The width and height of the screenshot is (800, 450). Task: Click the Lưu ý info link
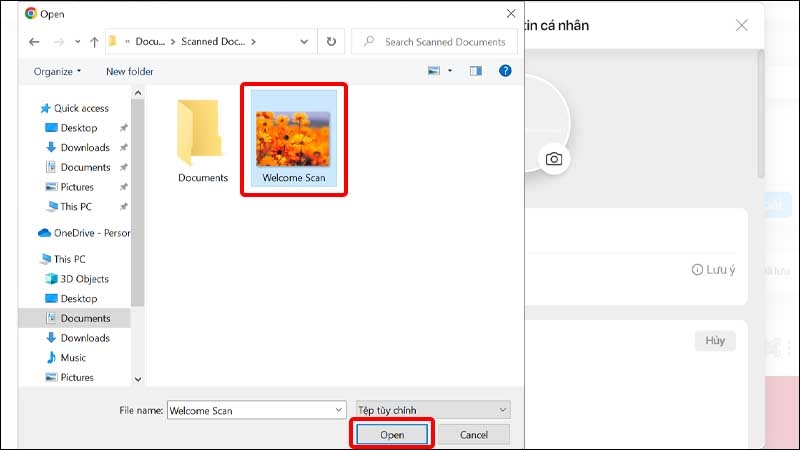tap(713, 269)
